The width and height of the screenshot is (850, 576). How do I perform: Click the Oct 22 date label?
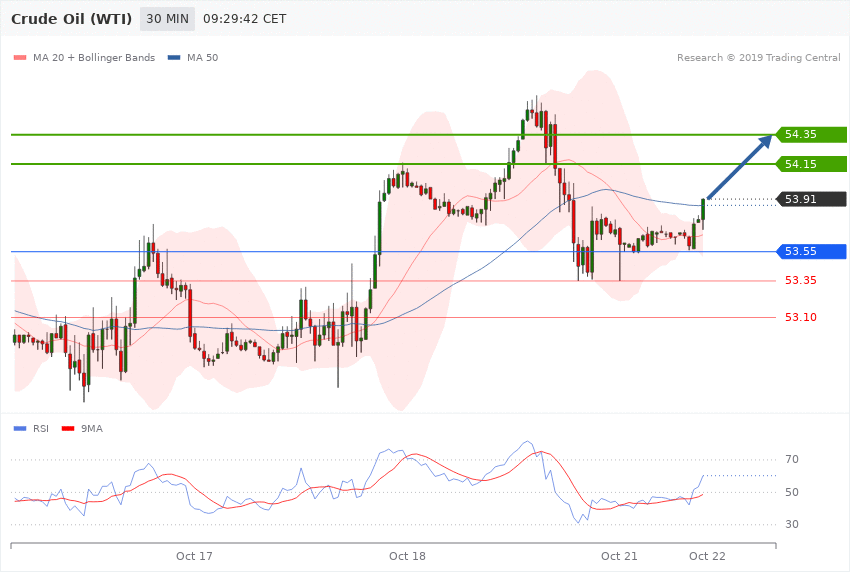707,556
